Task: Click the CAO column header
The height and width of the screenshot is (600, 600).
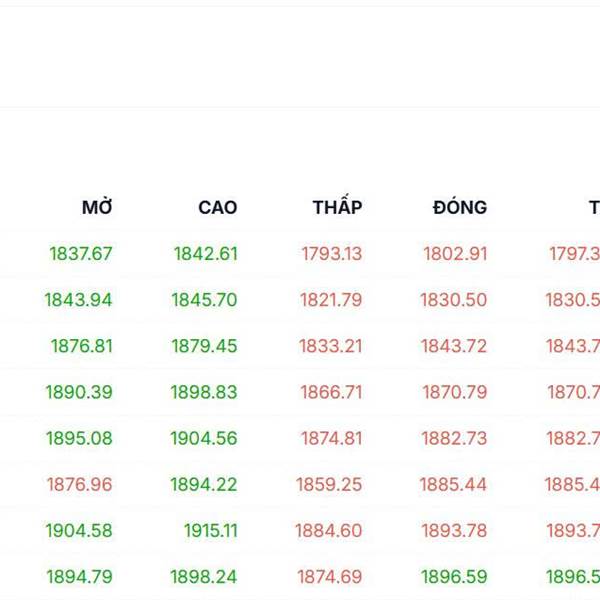Action: 218,208
